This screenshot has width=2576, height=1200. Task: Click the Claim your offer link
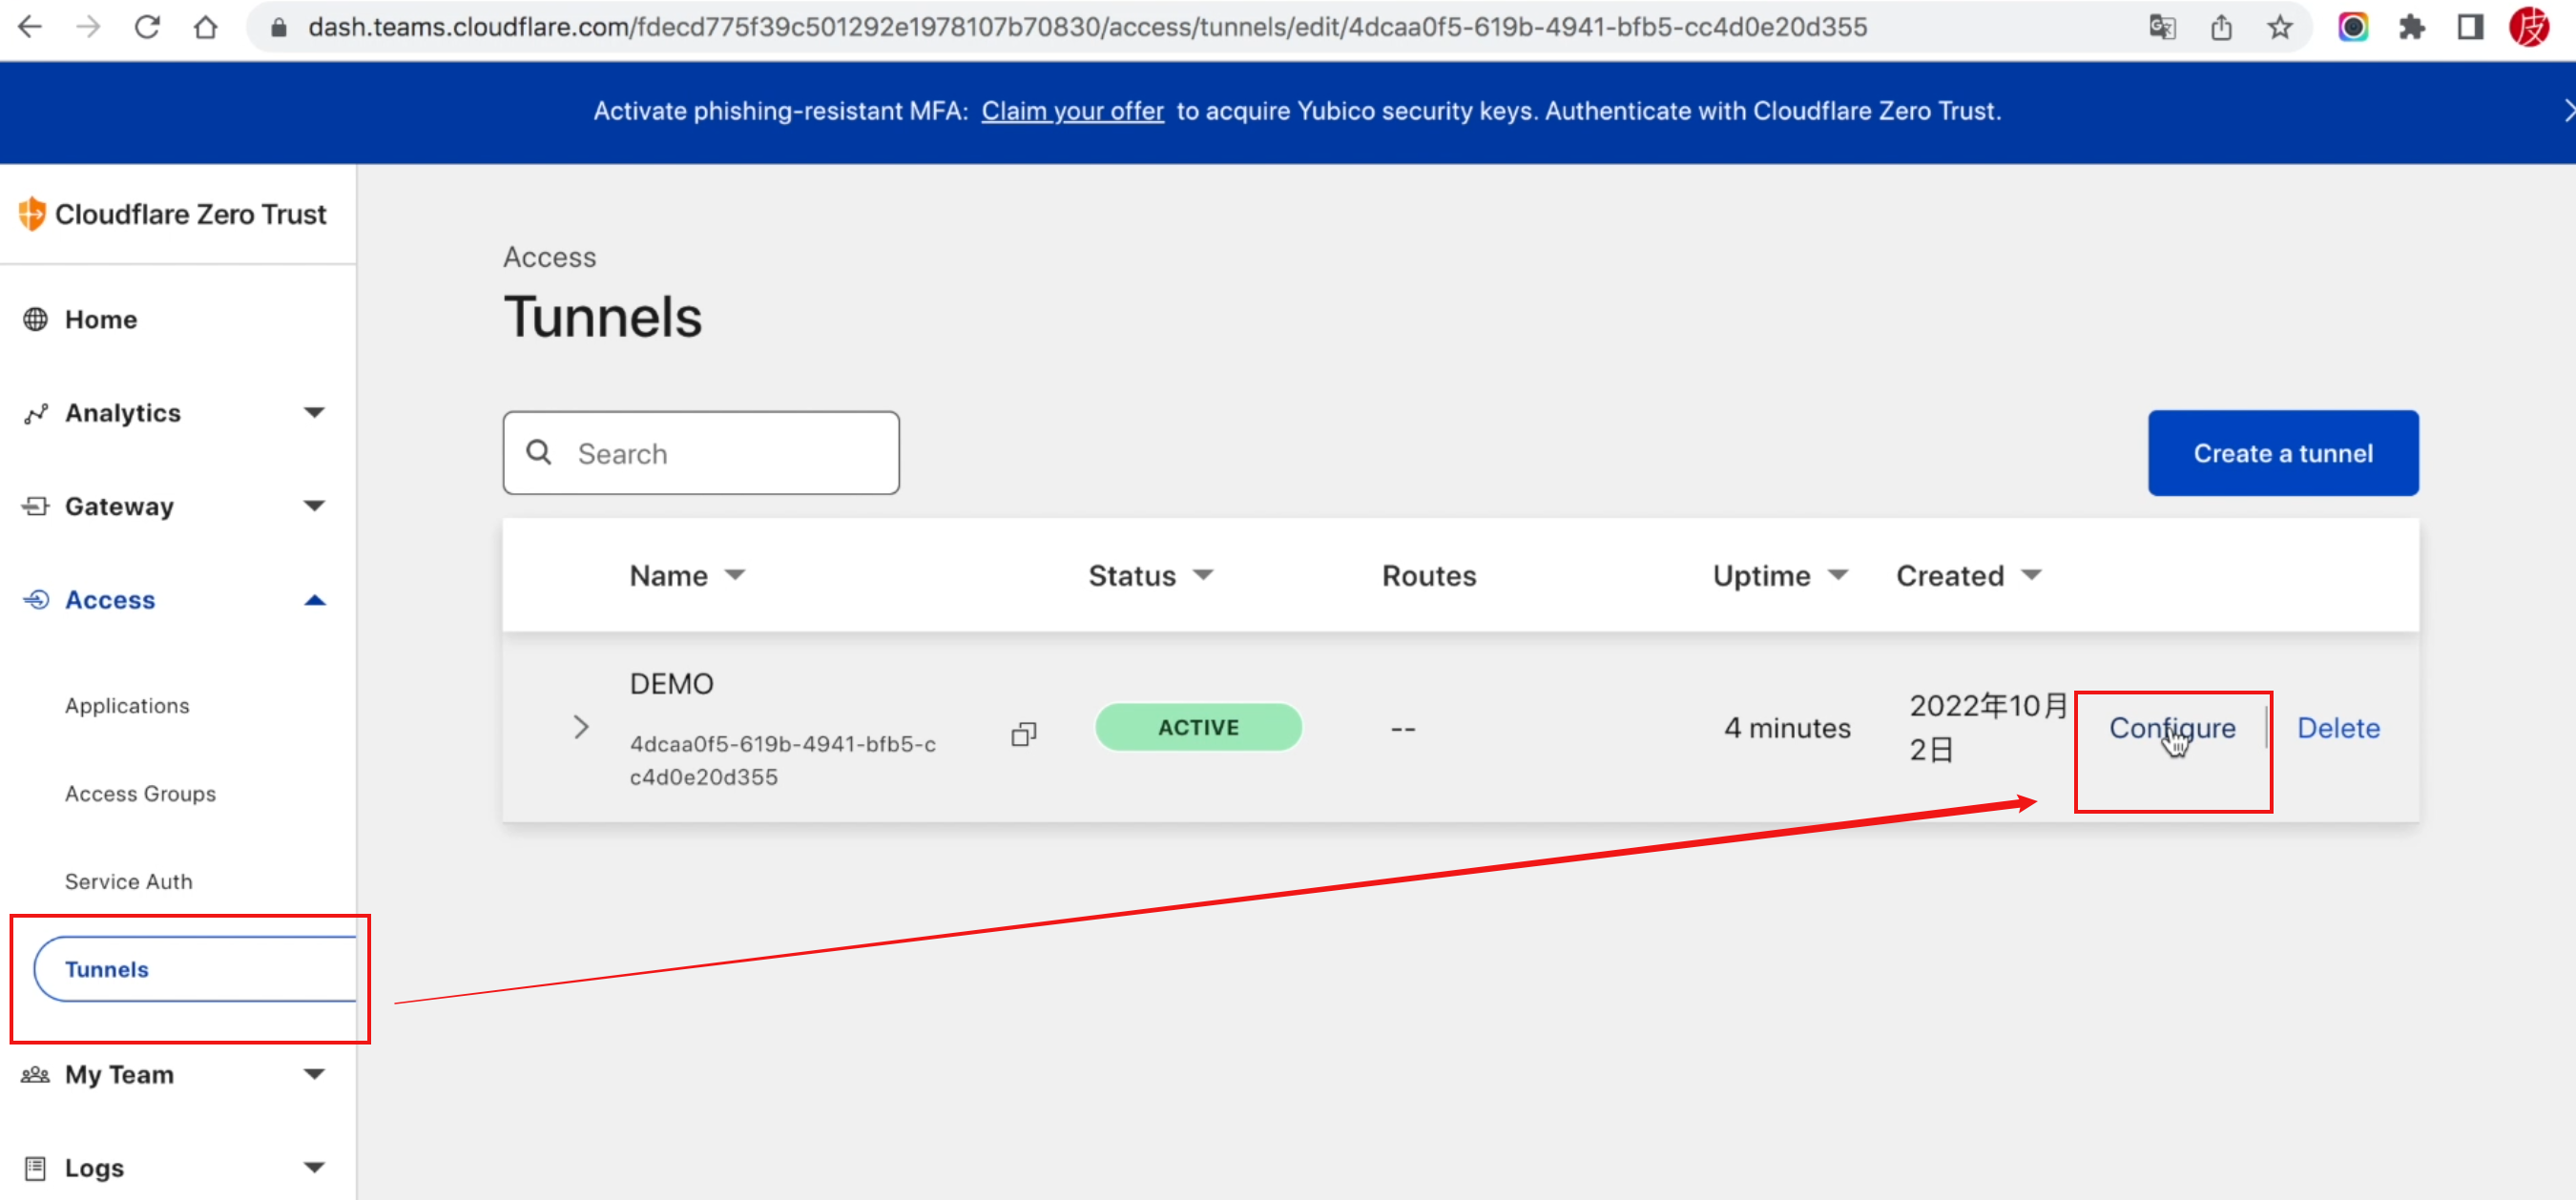[x=1072, y=111]
